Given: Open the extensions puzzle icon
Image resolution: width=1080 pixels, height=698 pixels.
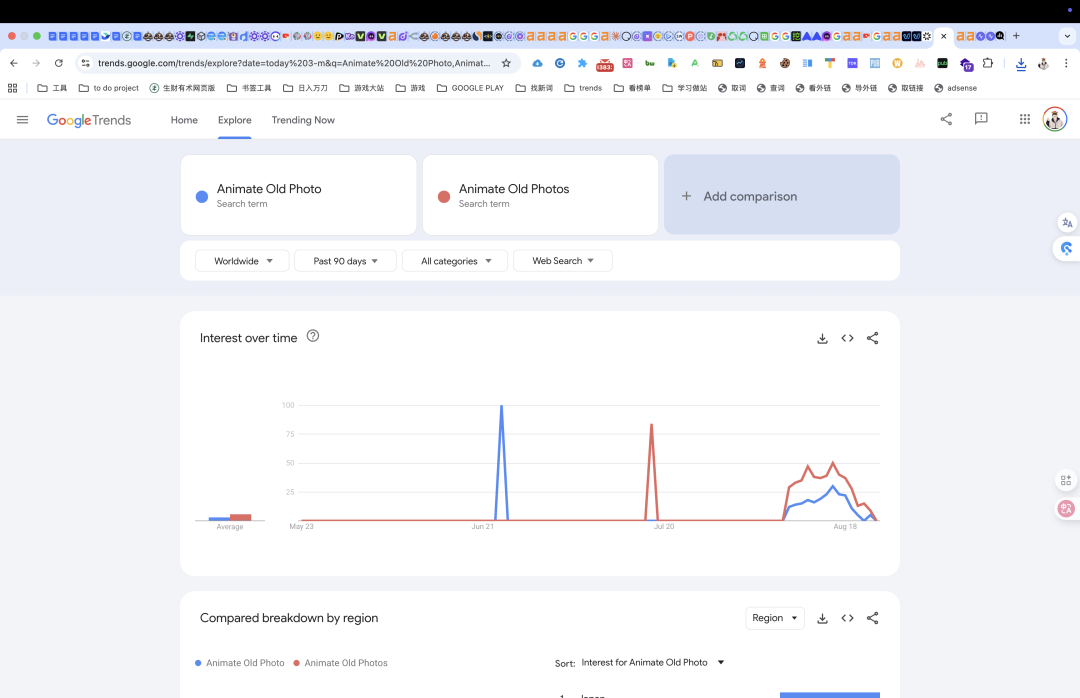Looking at the screenshot, I should (988, 63).
